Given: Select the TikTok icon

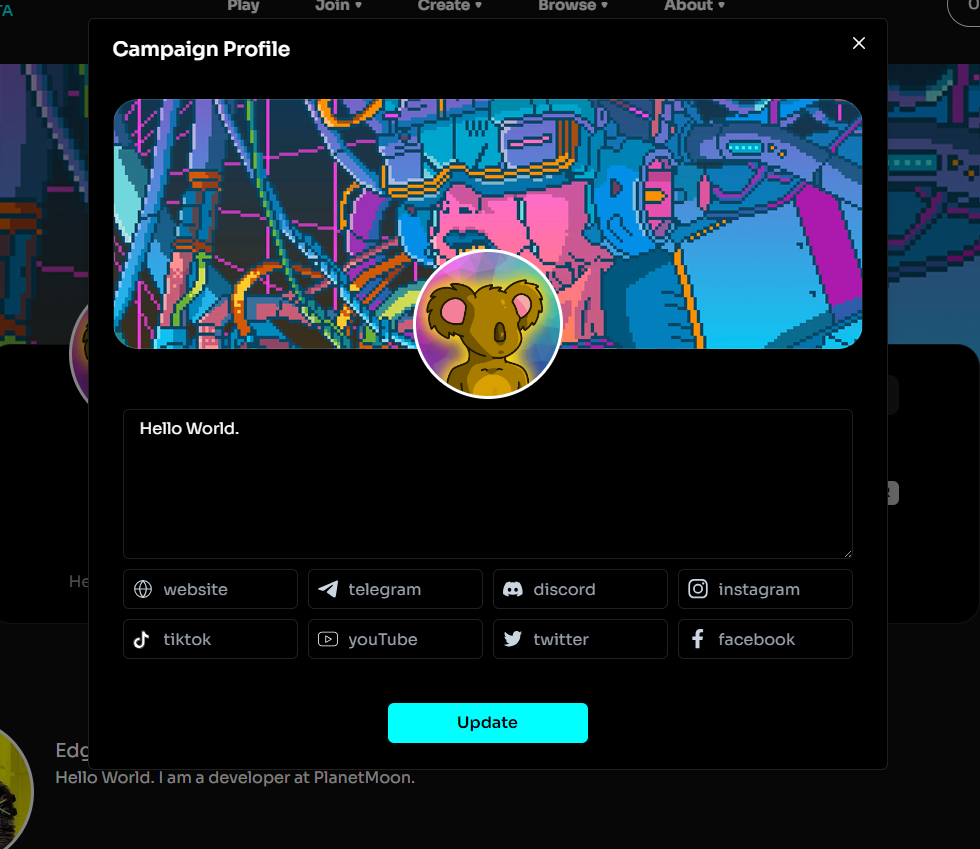Looking at the screenshot, I should (143, 639).
